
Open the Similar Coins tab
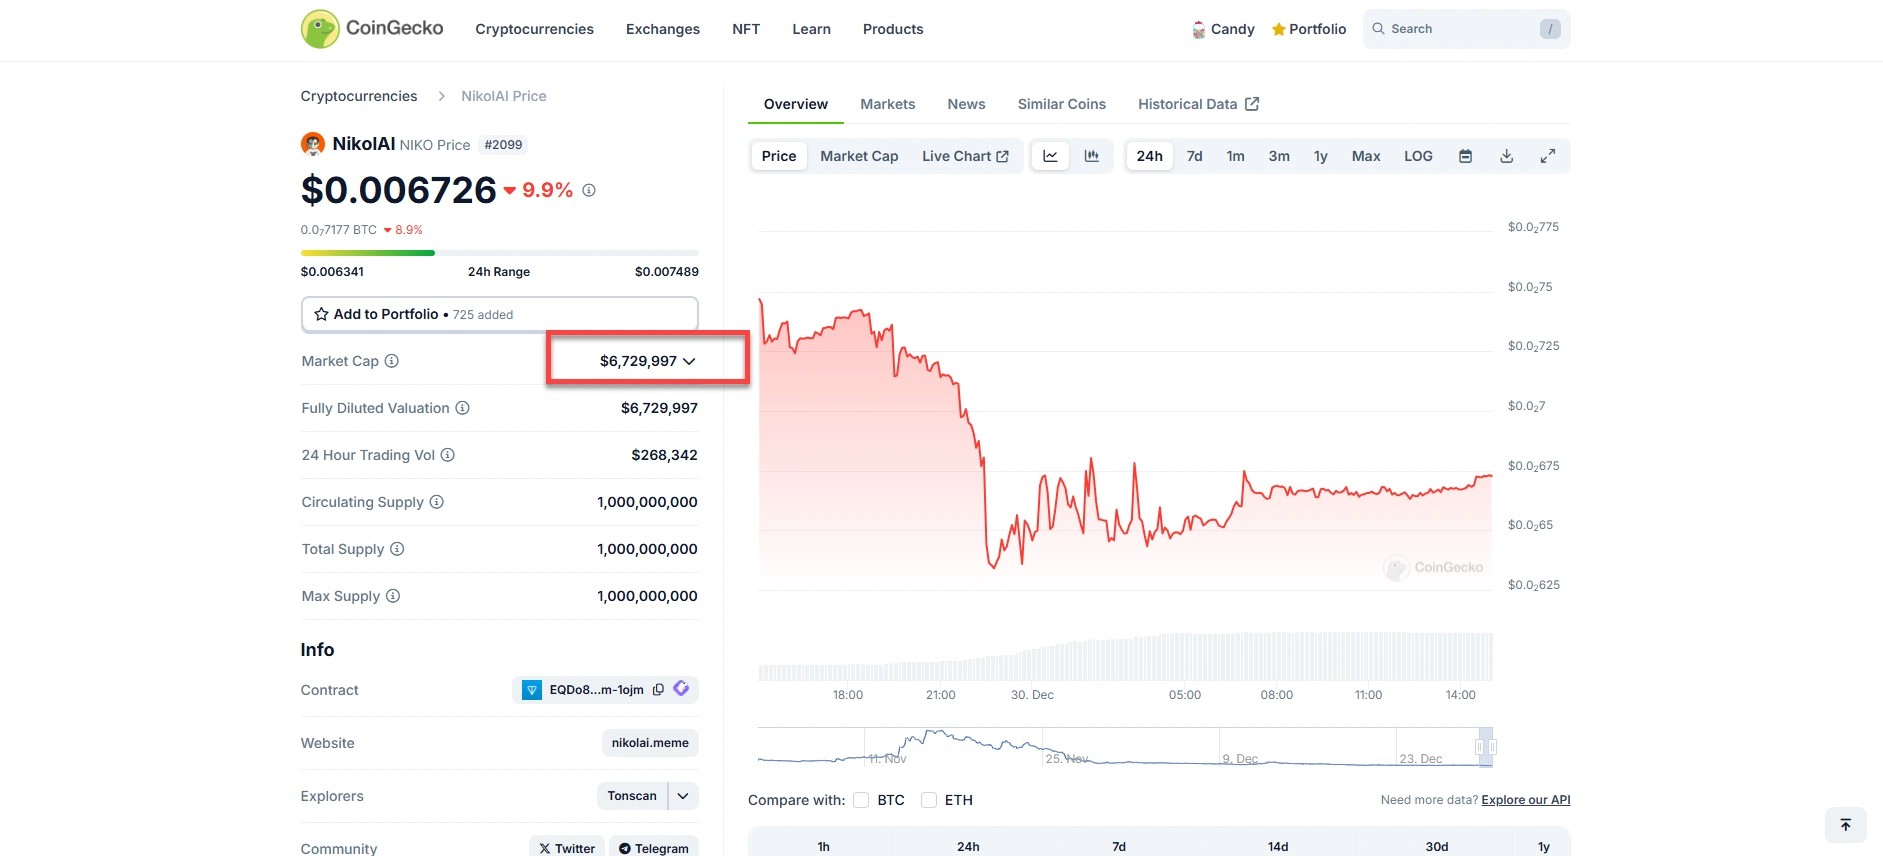1061,104
